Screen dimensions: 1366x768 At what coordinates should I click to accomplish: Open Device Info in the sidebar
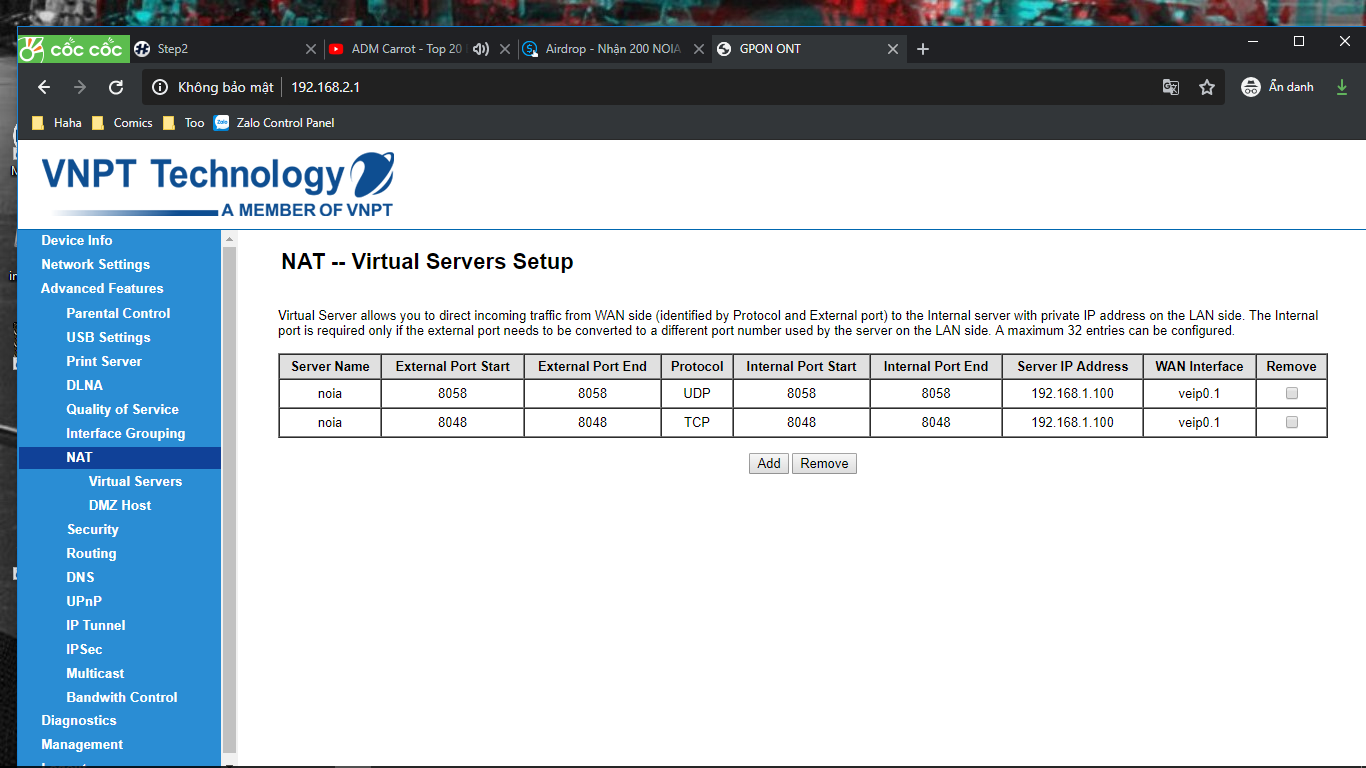pos(77,240)
